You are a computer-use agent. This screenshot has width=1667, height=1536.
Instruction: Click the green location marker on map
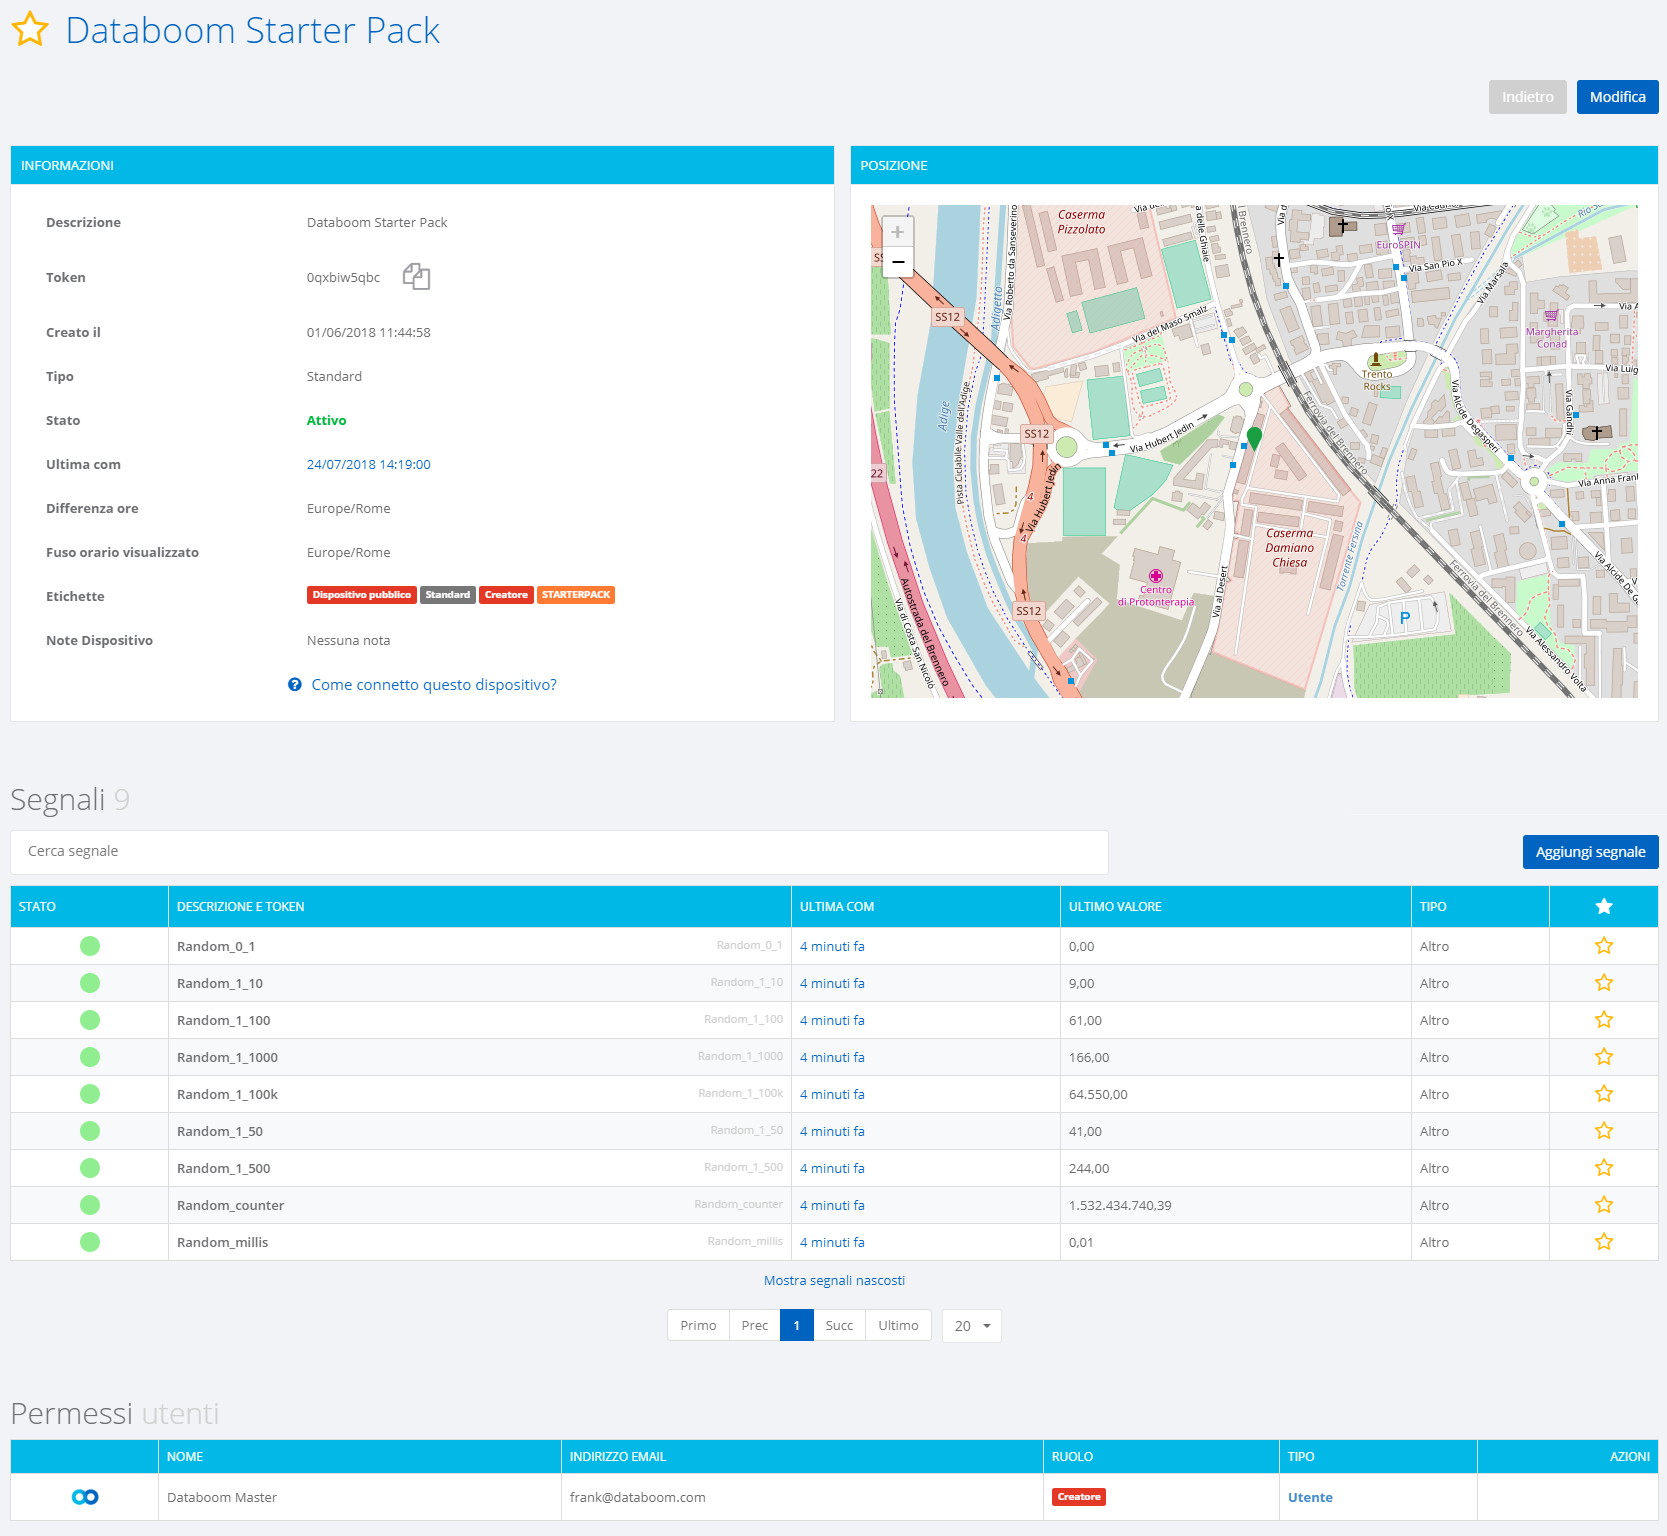pos(1254,438)
